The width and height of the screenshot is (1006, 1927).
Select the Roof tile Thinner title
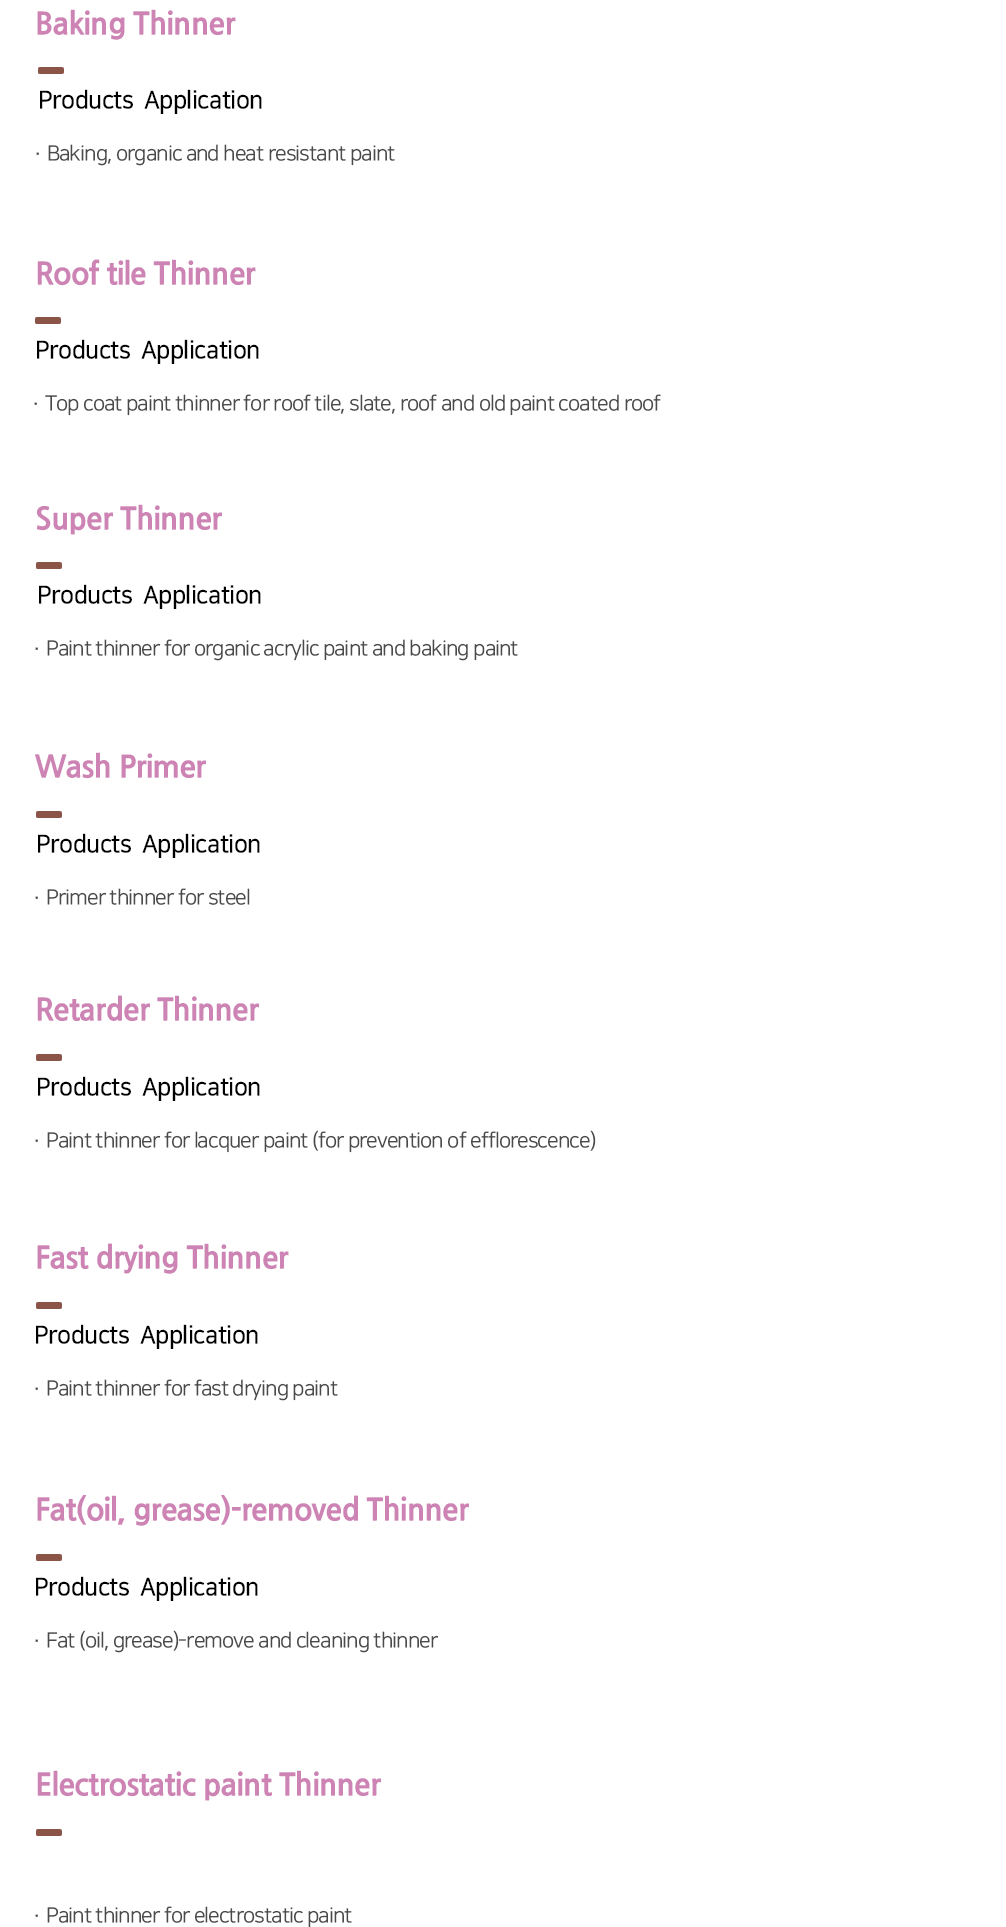point(146,274)
